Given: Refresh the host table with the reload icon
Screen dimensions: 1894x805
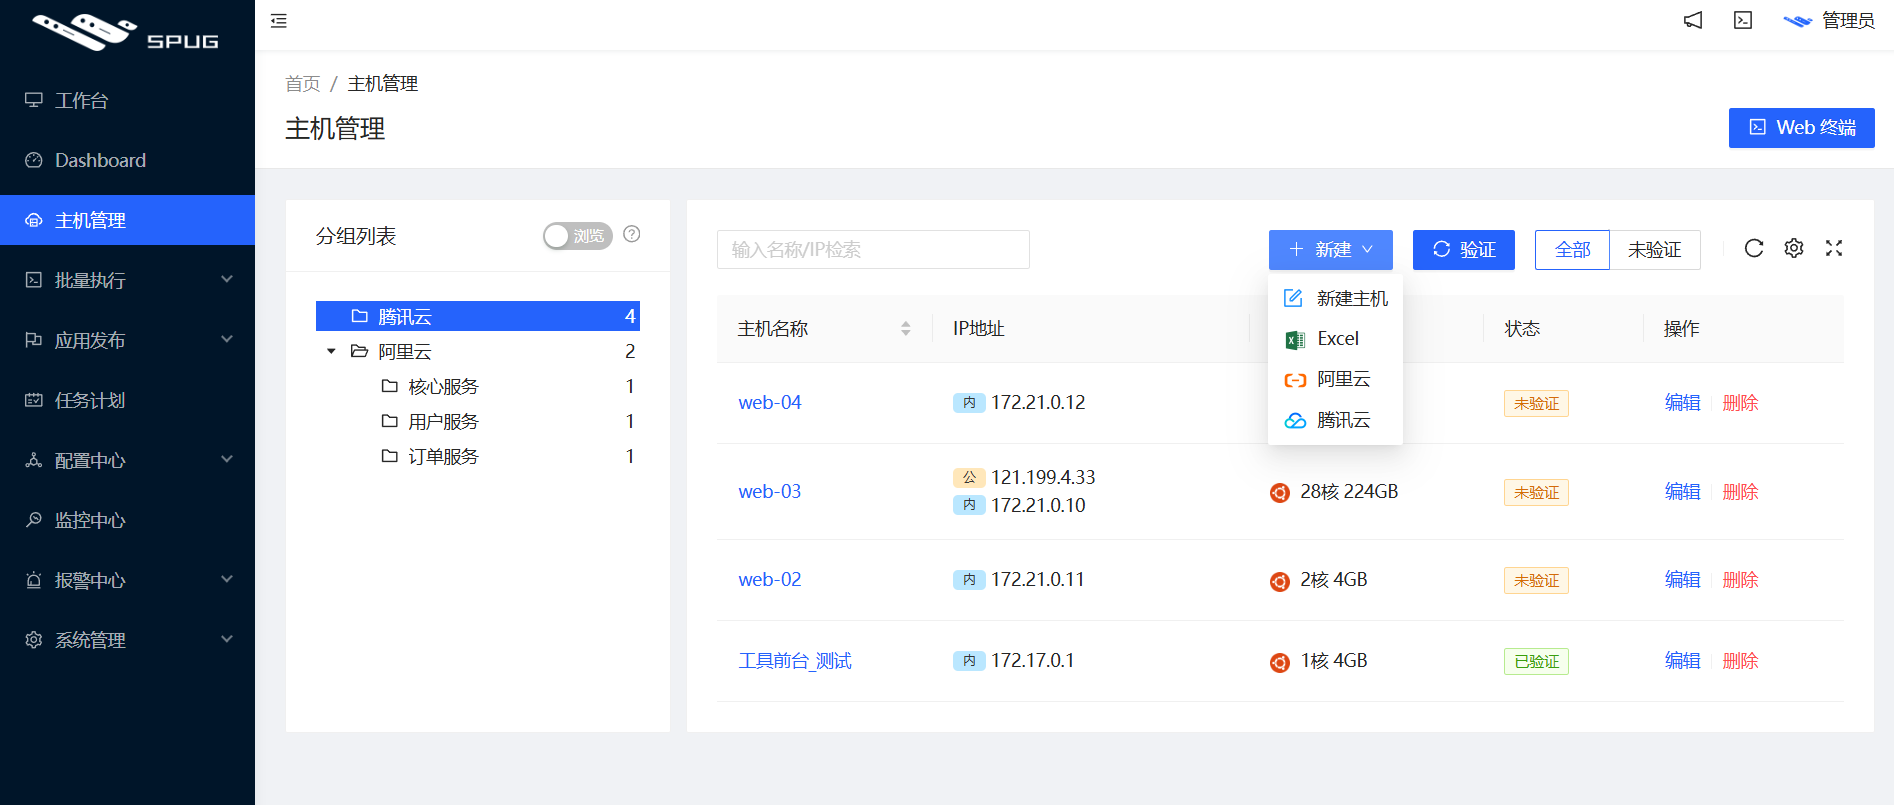Looking at the screenshot, I should (x=1754, y=249).
